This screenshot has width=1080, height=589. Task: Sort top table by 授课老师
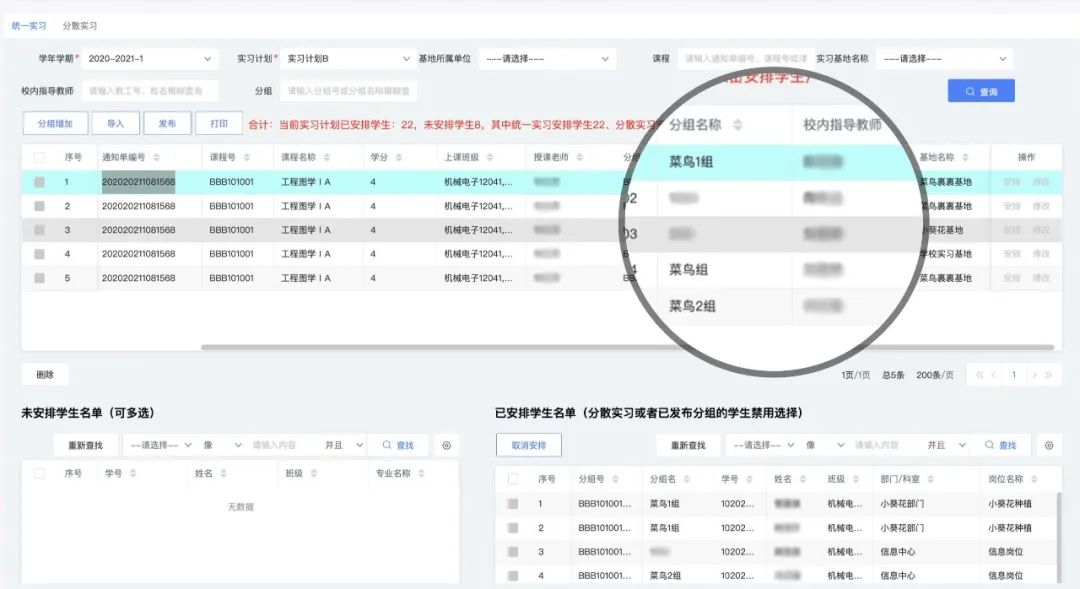579,158
